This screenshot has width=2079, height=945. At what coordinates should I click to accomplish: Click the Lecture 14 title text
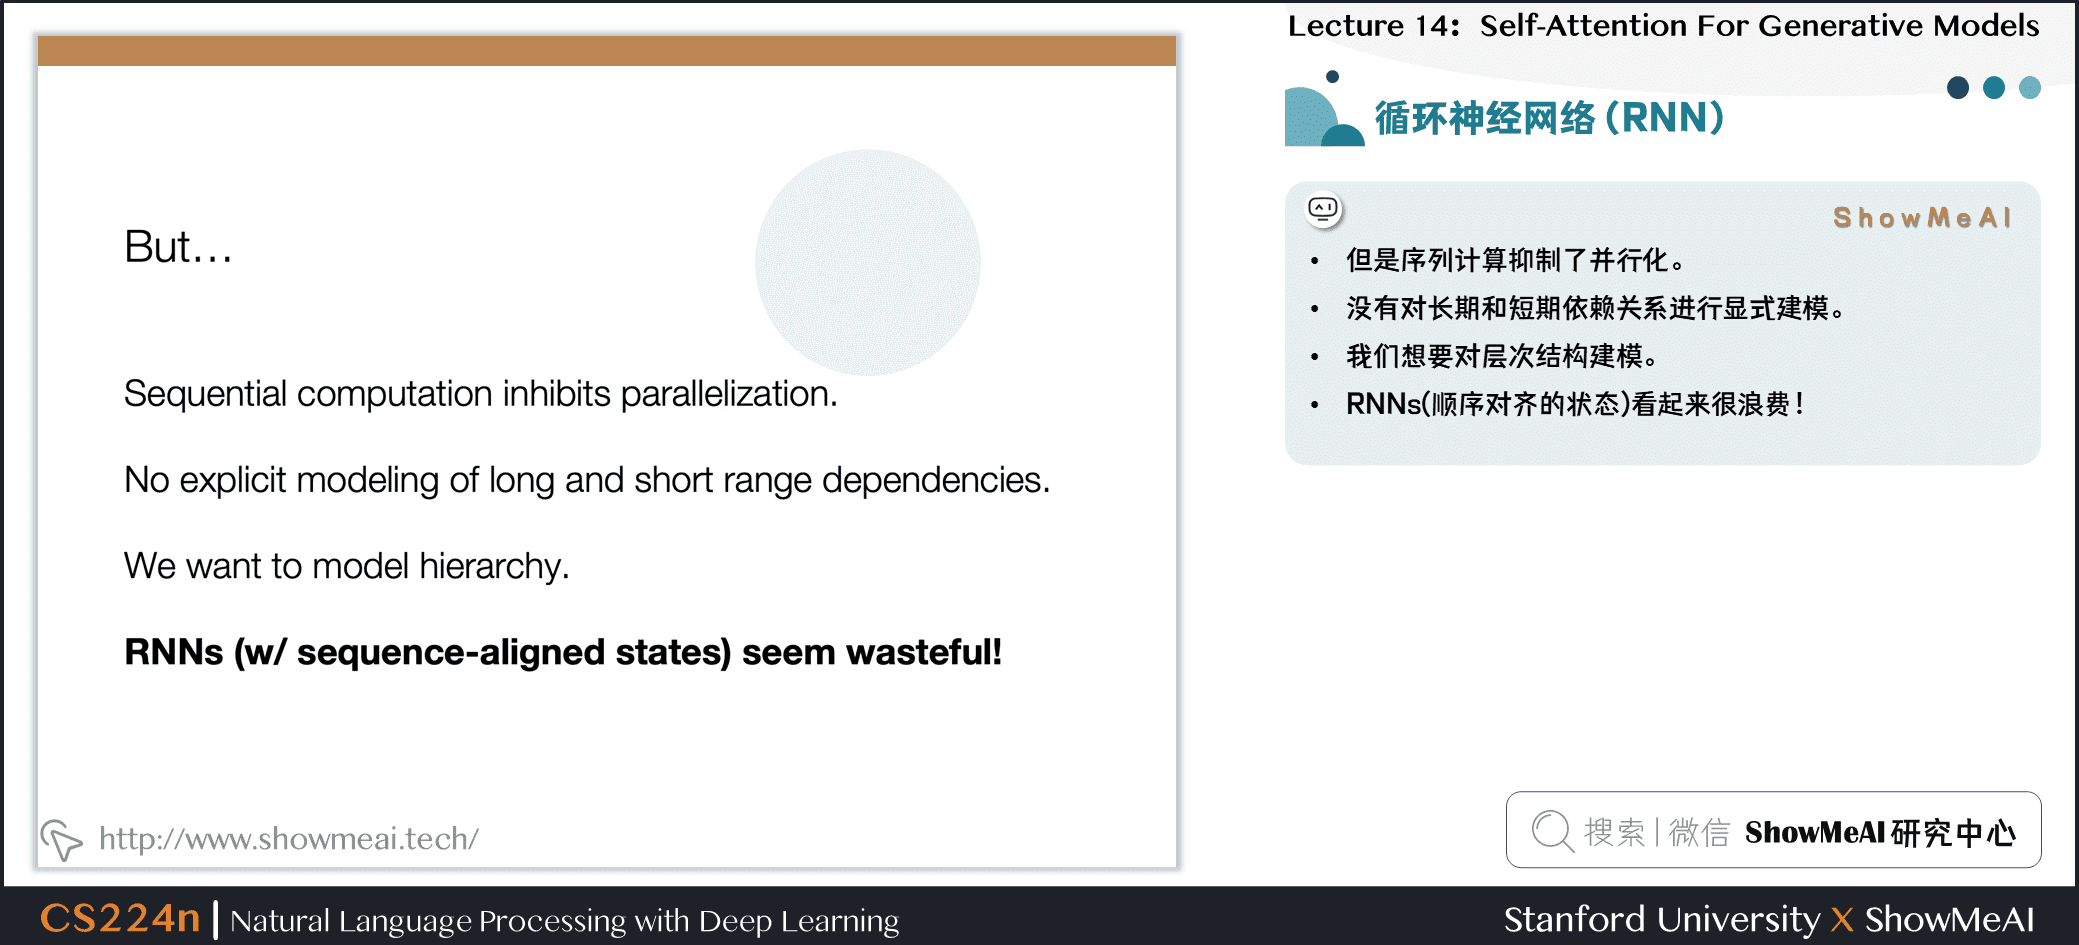[x=1663, y=25]
